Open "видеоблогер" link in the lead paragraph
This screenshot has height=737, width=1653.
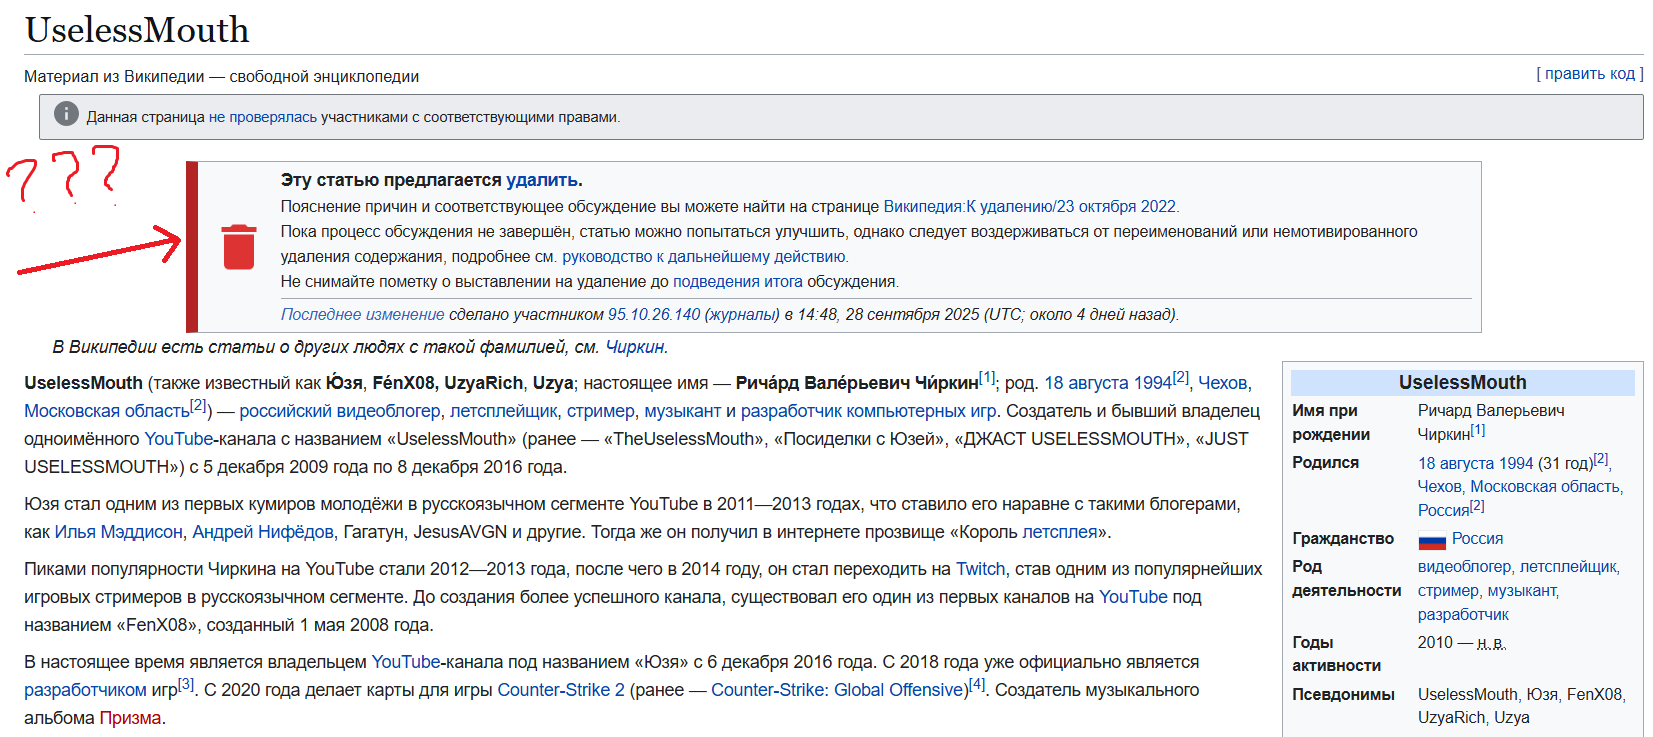coord(388,411)
